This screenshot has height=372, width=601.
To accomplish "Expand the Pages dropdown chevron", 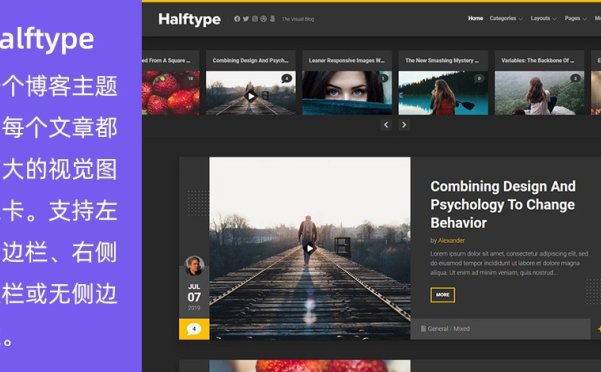I will coord(584,19).
